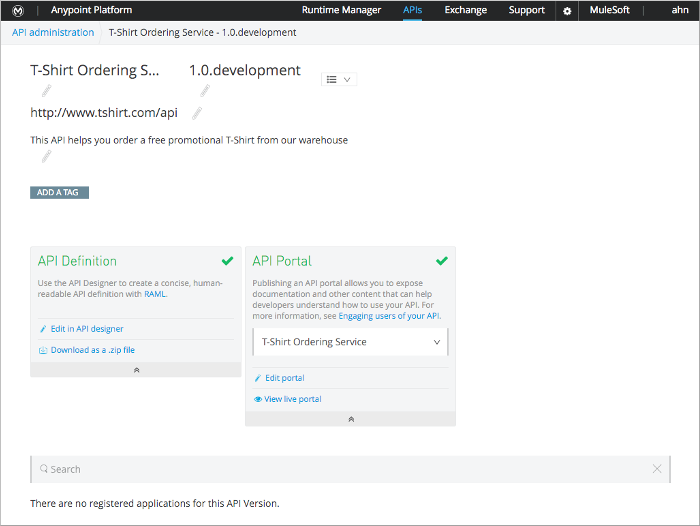The image size is (700, 526).
Task: Open the RAML link
Action: 155,294
